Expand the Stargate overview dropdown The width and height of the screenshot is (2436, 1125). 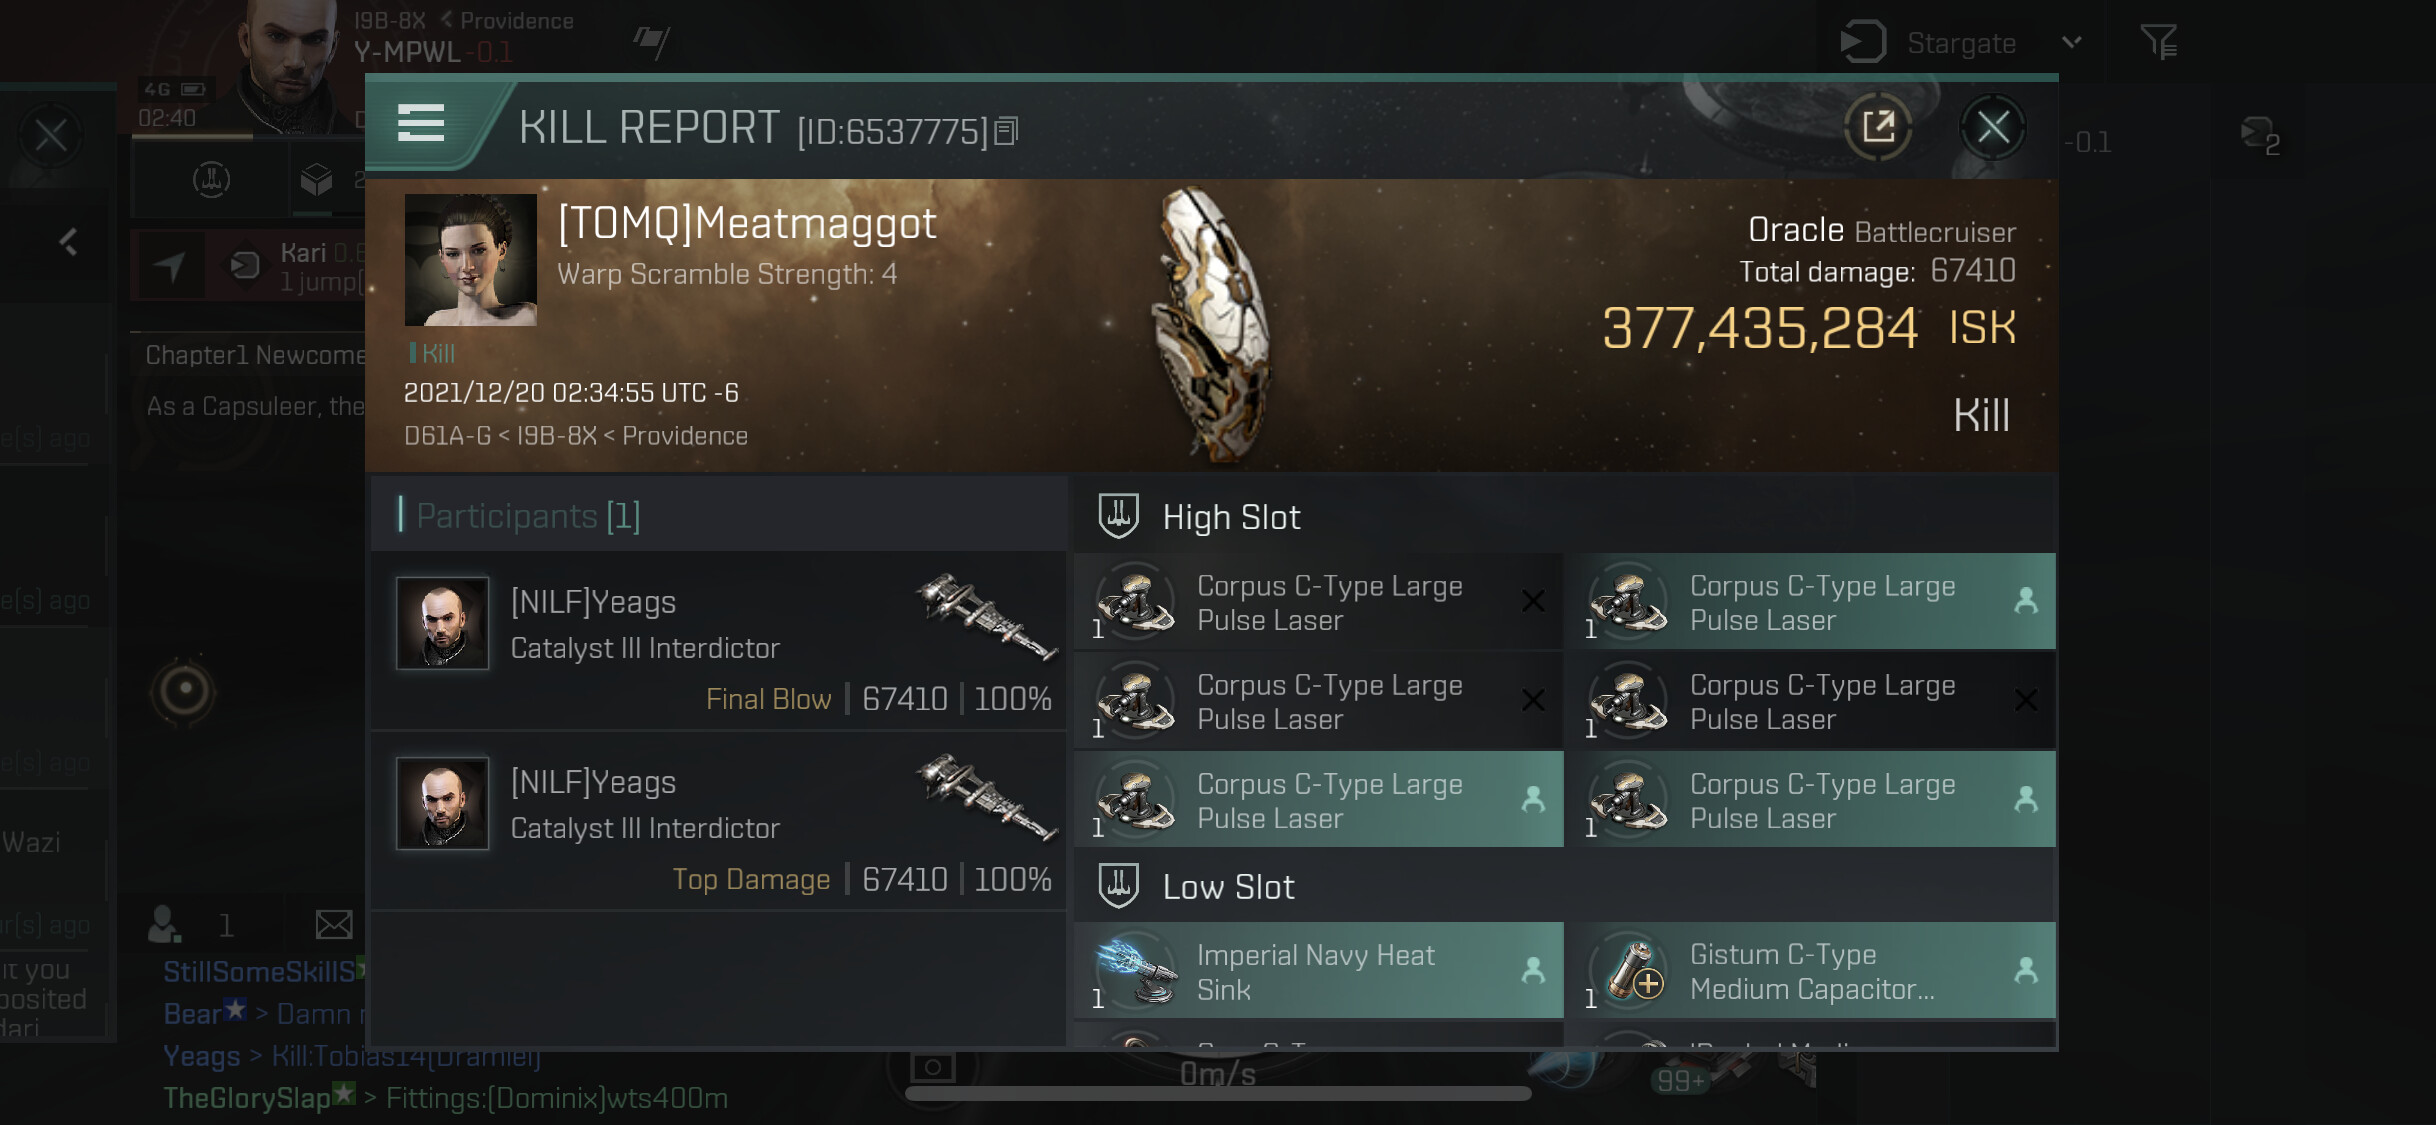tap(2072, 42)
